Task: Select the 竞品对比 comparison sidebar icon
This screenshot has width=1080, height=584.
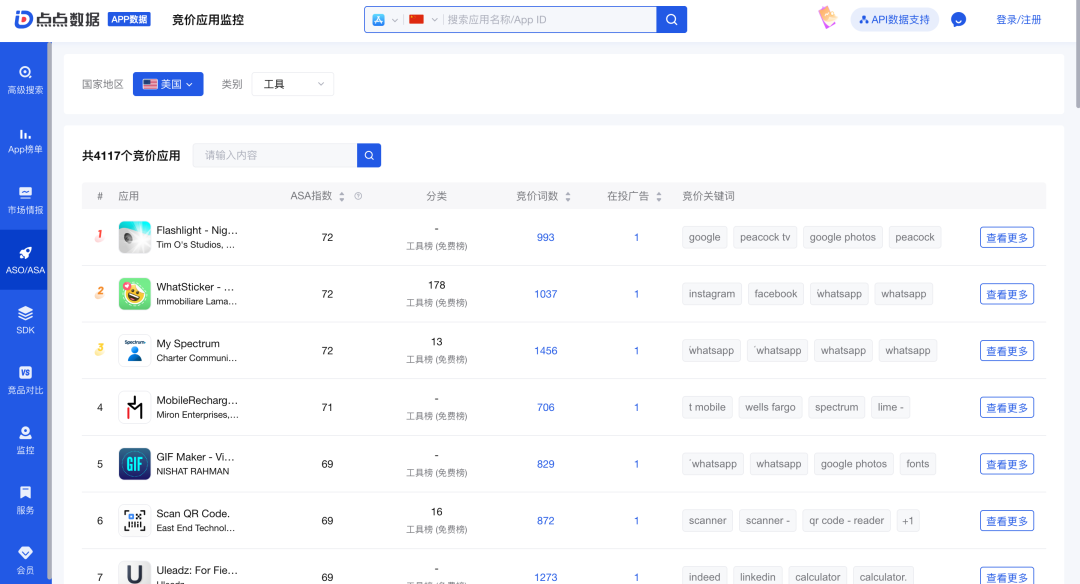Action: tap(24, 378)
